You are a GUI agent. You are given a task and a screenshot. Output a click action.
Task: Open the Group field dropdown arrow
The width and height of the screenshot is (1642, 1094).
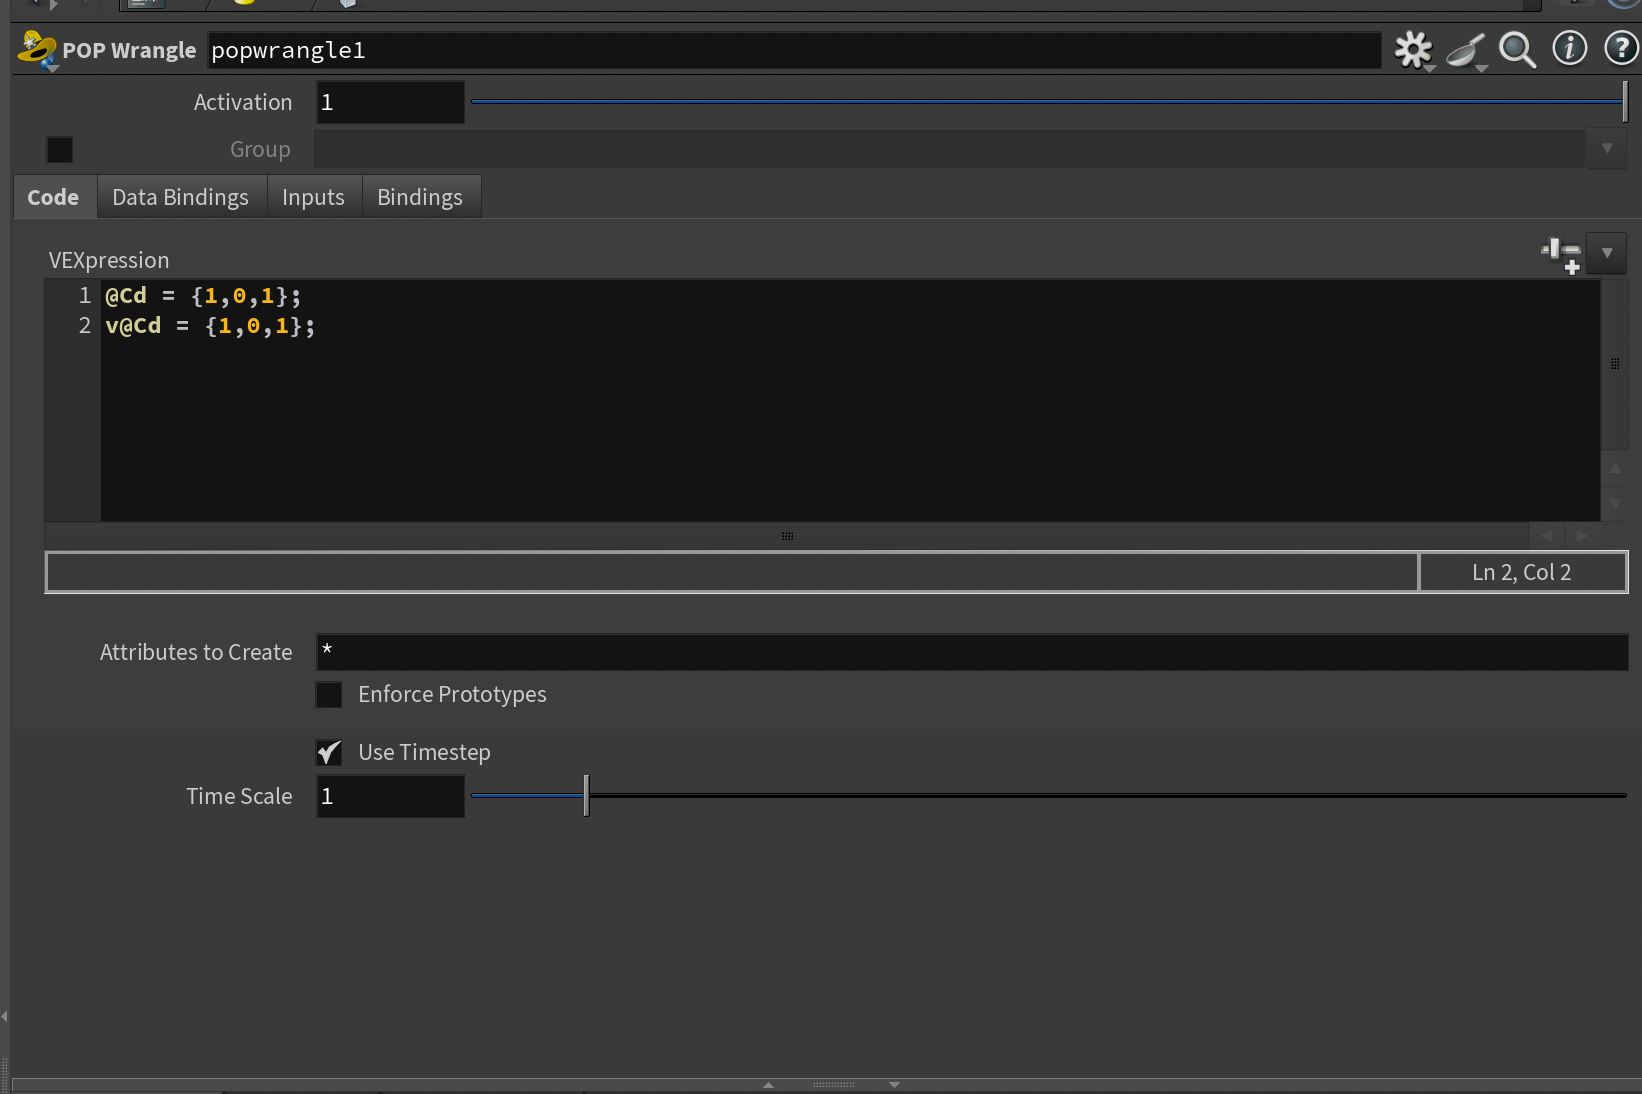(1606, 149)
